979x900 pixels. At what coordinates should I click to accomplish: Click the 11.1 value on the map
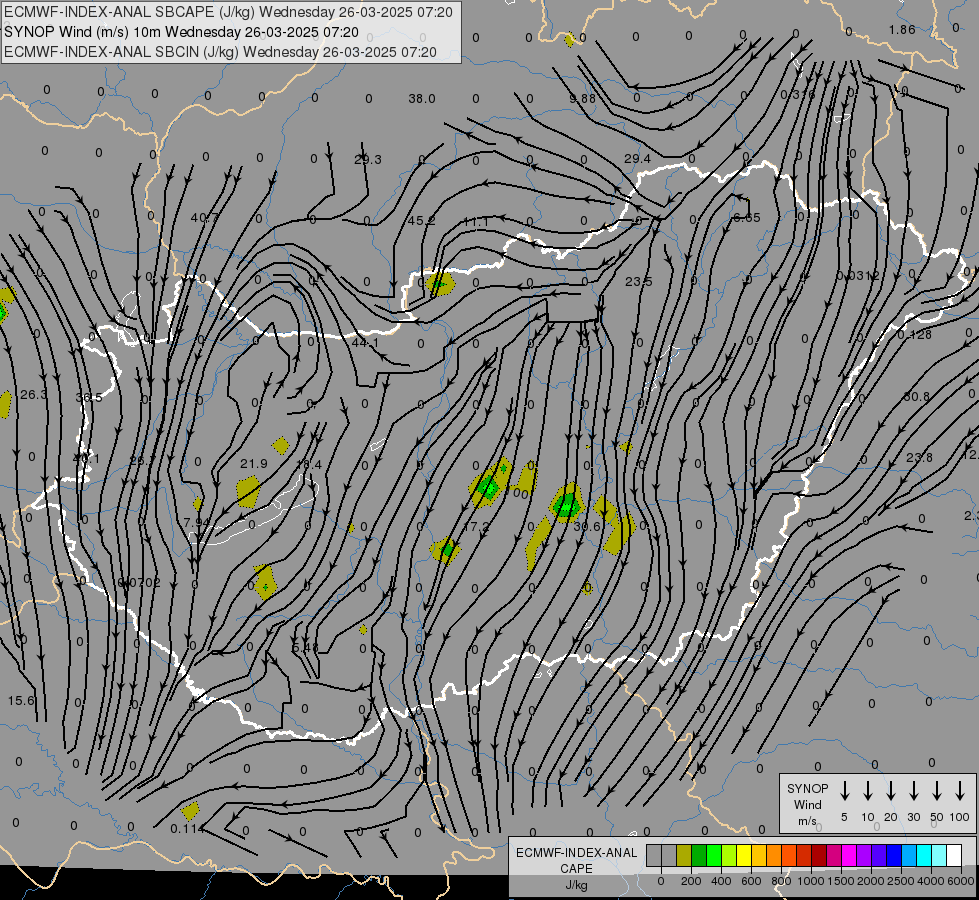click(476, 222)
